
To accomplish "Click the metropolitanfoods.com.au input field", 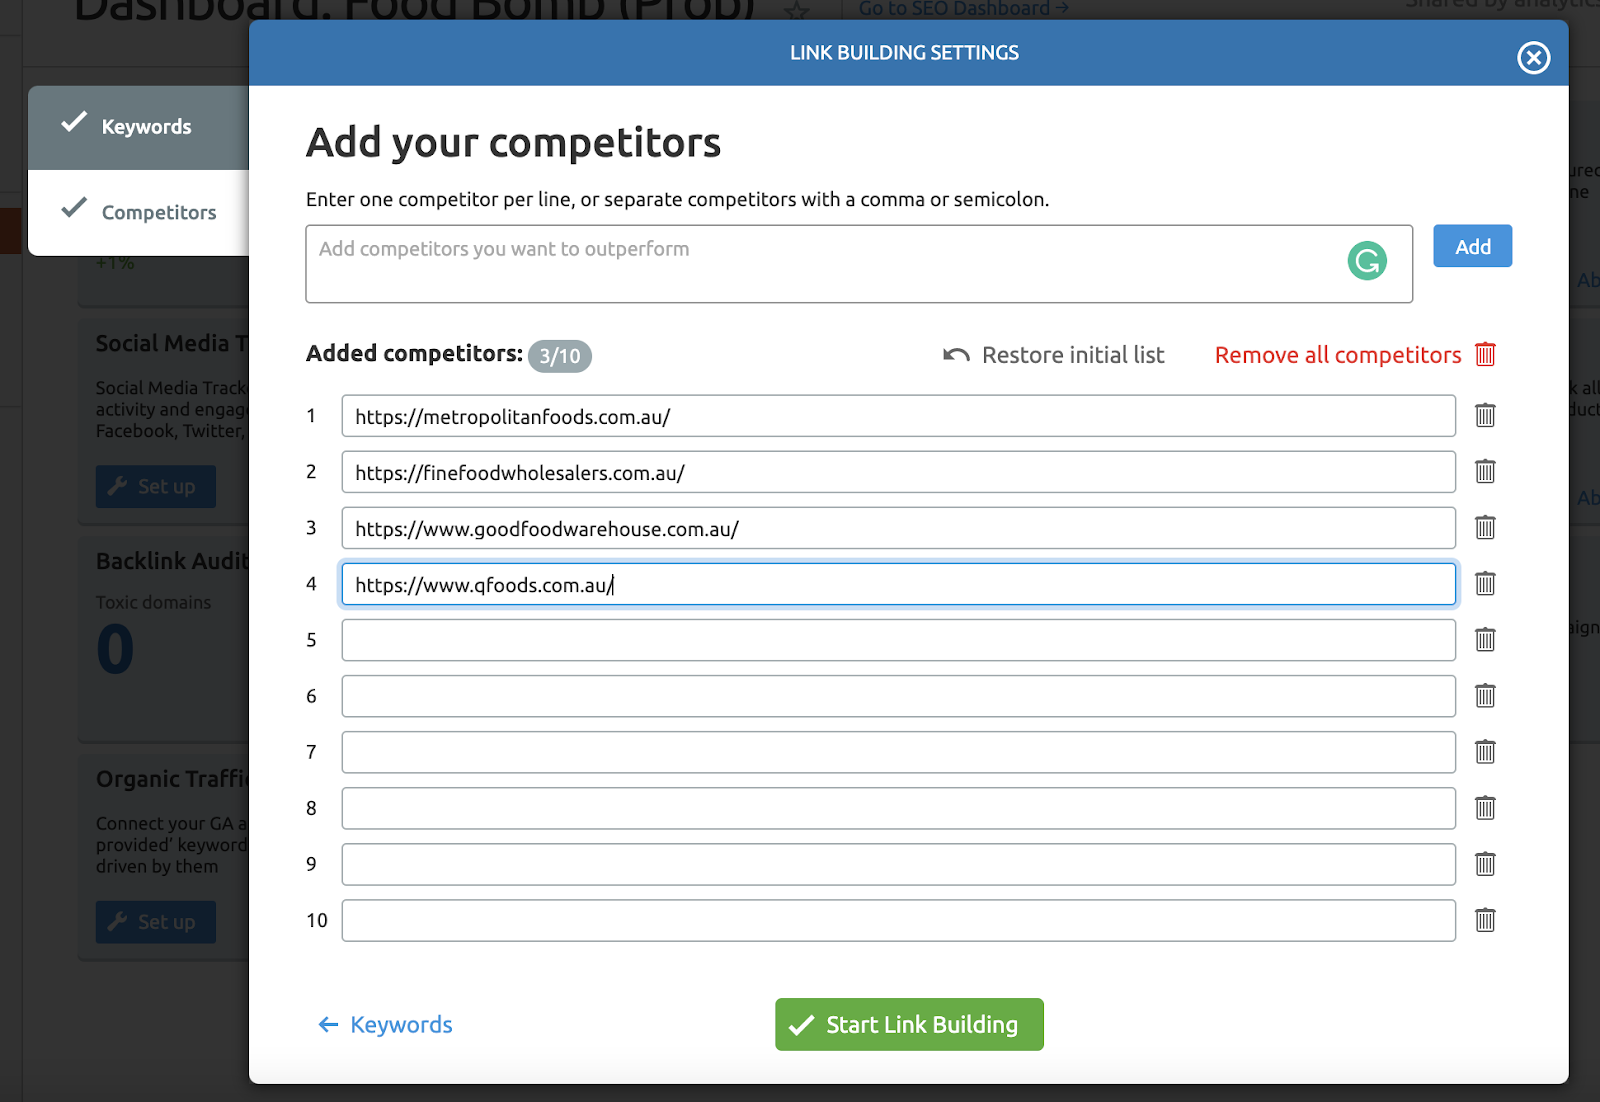I will (x=898, y=416).
